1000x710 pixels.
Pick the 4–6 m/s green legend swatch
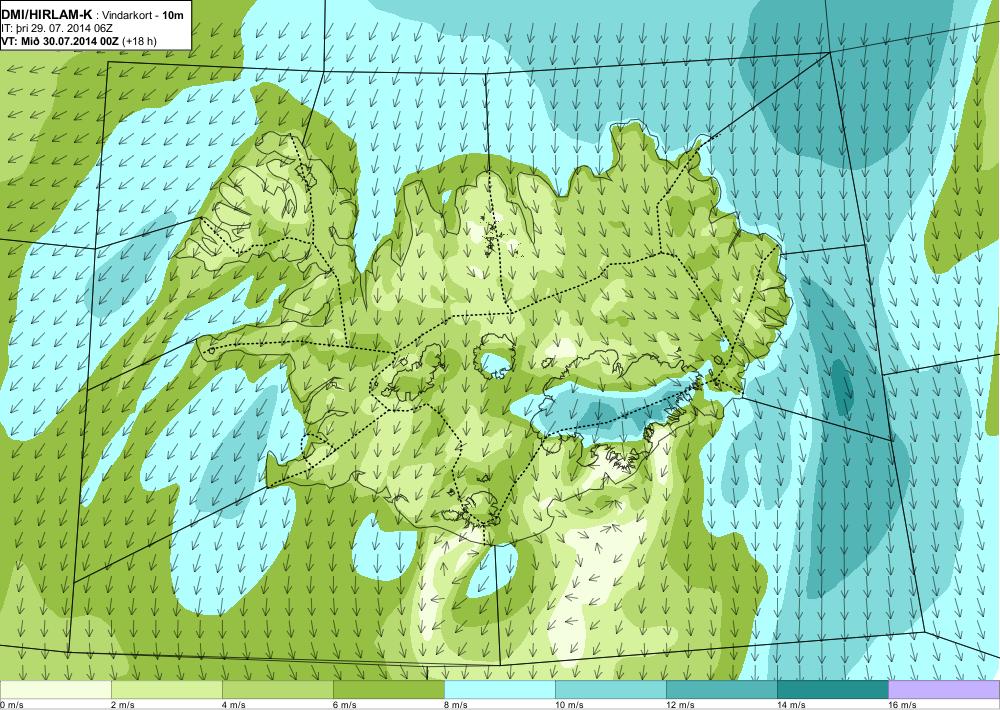[278, 690]
